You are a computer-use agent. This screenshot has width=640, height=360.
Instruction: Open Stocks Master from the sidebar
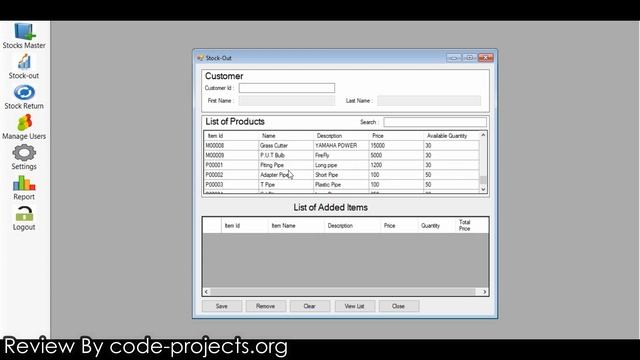click(x=24, y=36)
